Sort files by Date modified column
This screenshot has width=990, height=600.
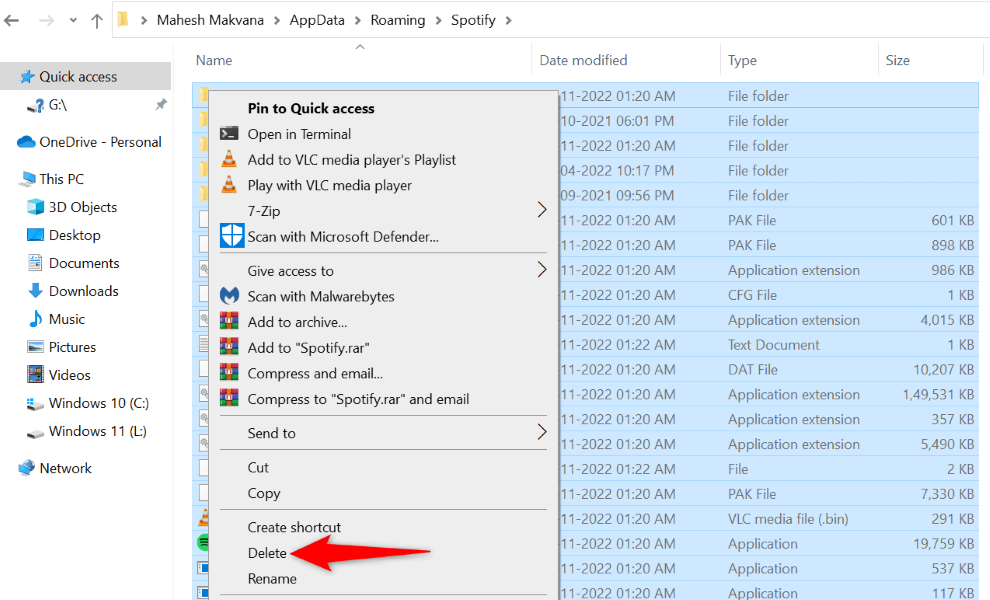583,60
